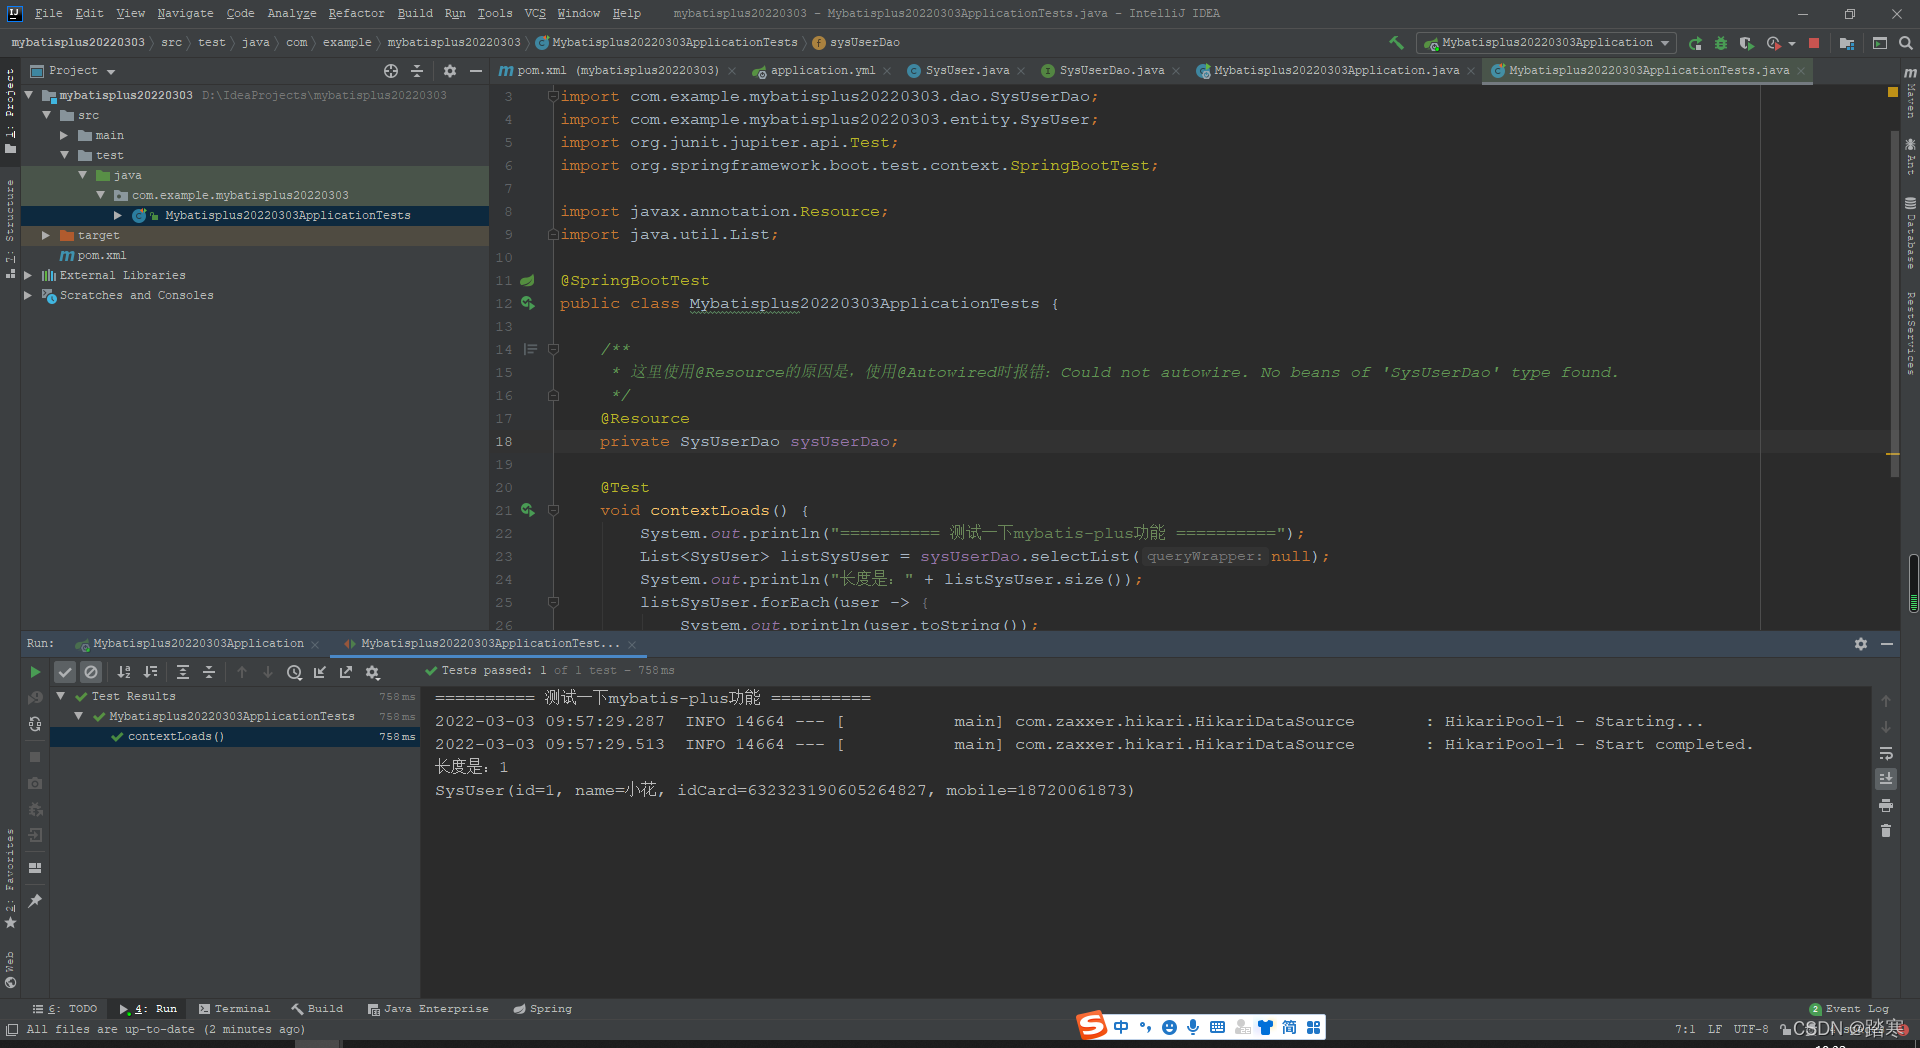Image resolution: width=1920 pixels, height=1048 pixels.
Task: Click the Rerun application icon in top toolbar
Action: click(x=1695, y=43)
